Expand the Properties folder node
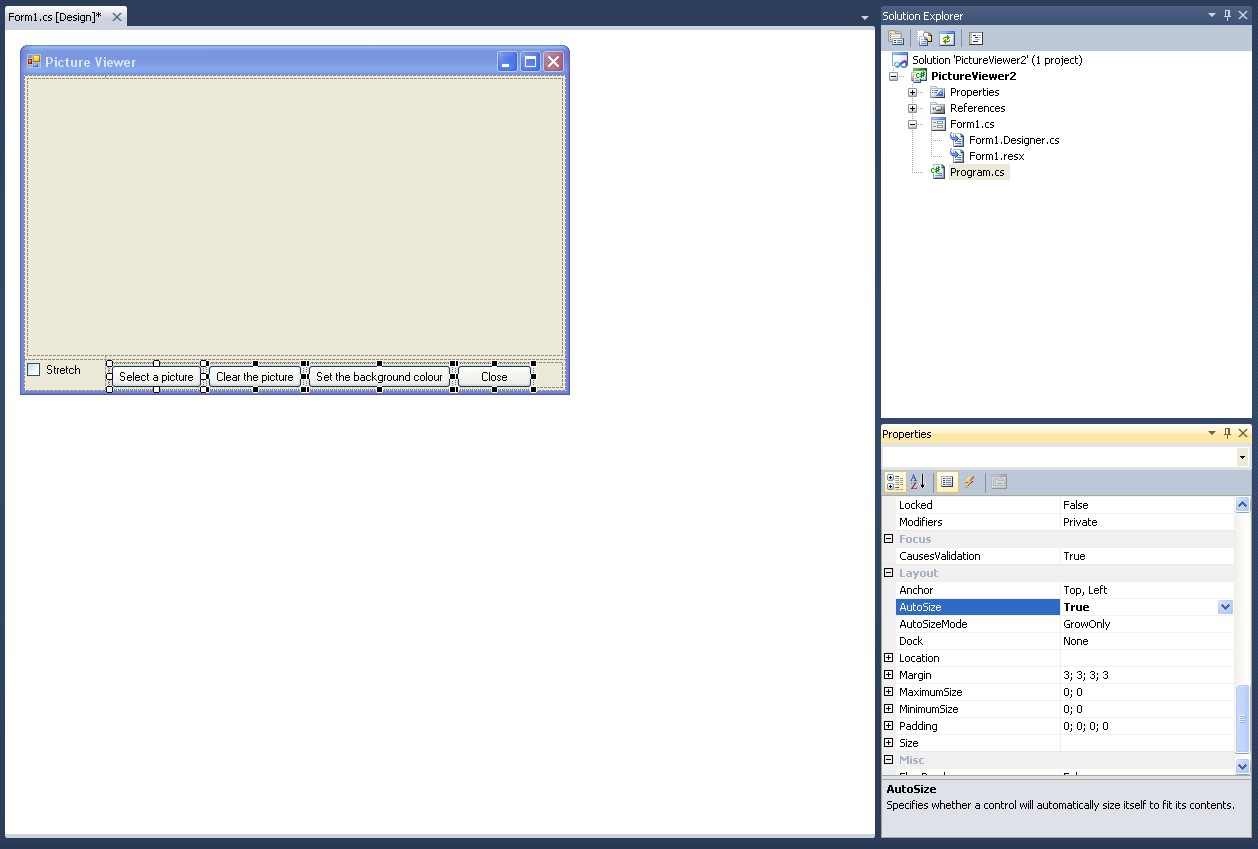 click(x=912, y=92)
